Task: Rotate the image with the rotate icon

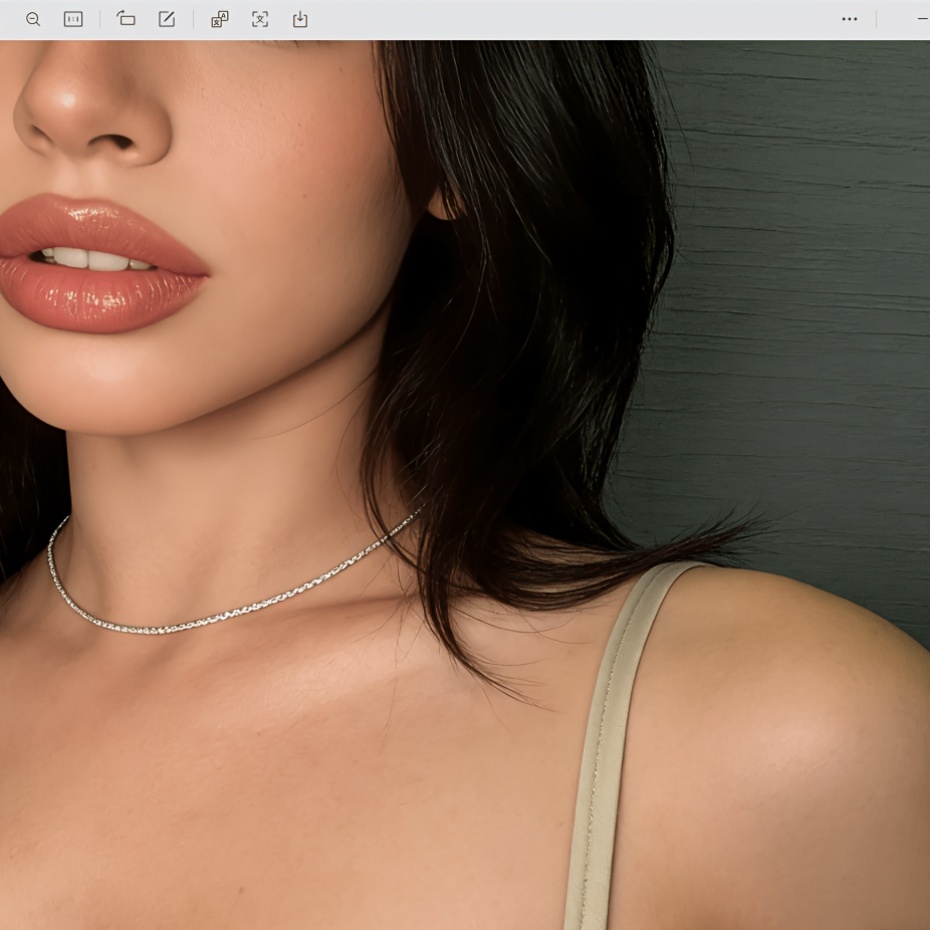Action: 126,19
